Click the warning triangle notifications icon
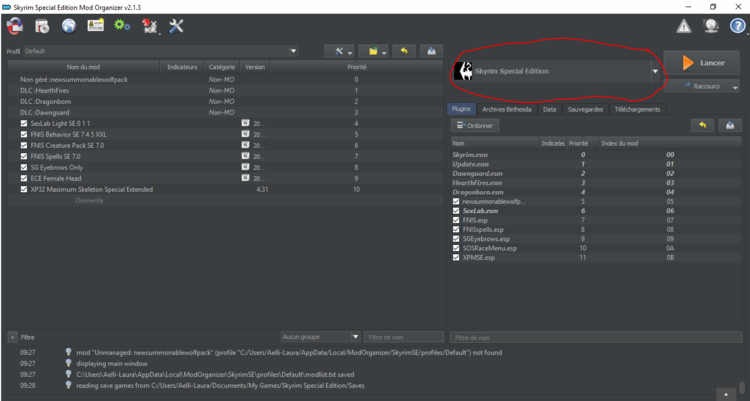750x401 pixels. [x=684, y=26]
